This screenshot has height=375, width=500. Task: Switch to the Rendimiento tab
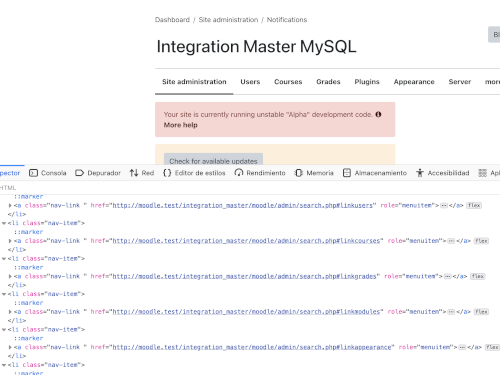(260, 173)
